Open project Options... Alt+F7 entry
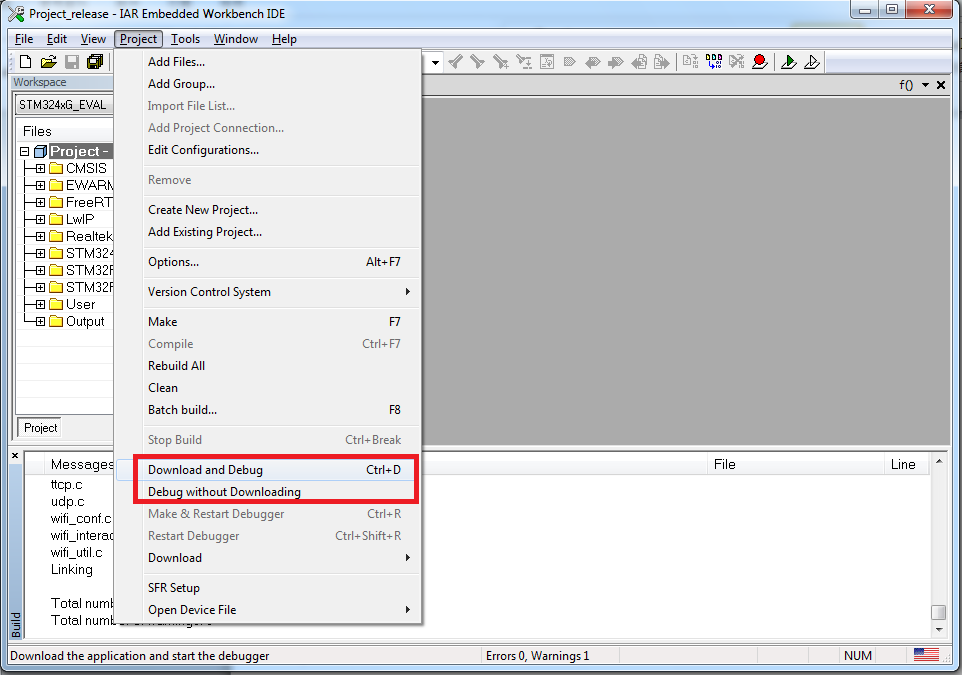The image size is (962, 675). tap(267, 262)
